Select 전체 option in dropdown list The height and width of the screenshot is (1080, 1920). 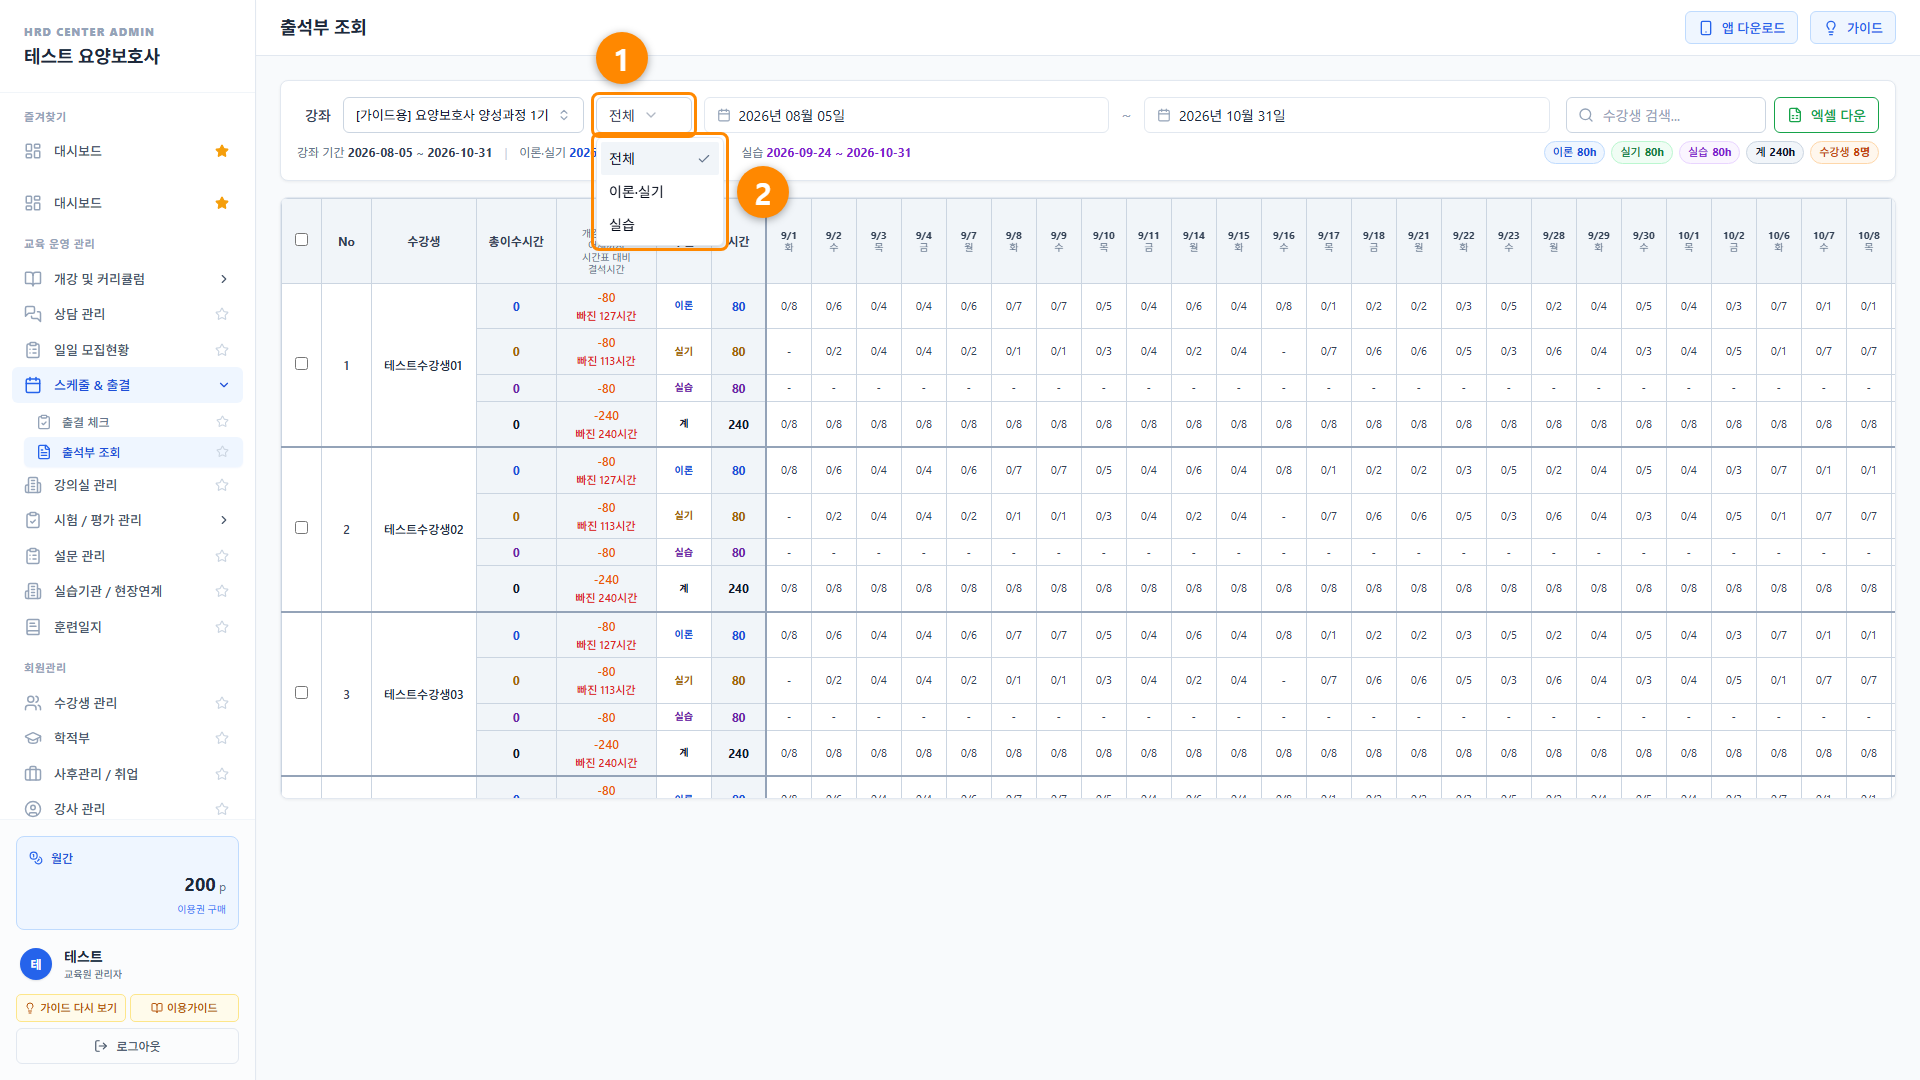(659, 159)
